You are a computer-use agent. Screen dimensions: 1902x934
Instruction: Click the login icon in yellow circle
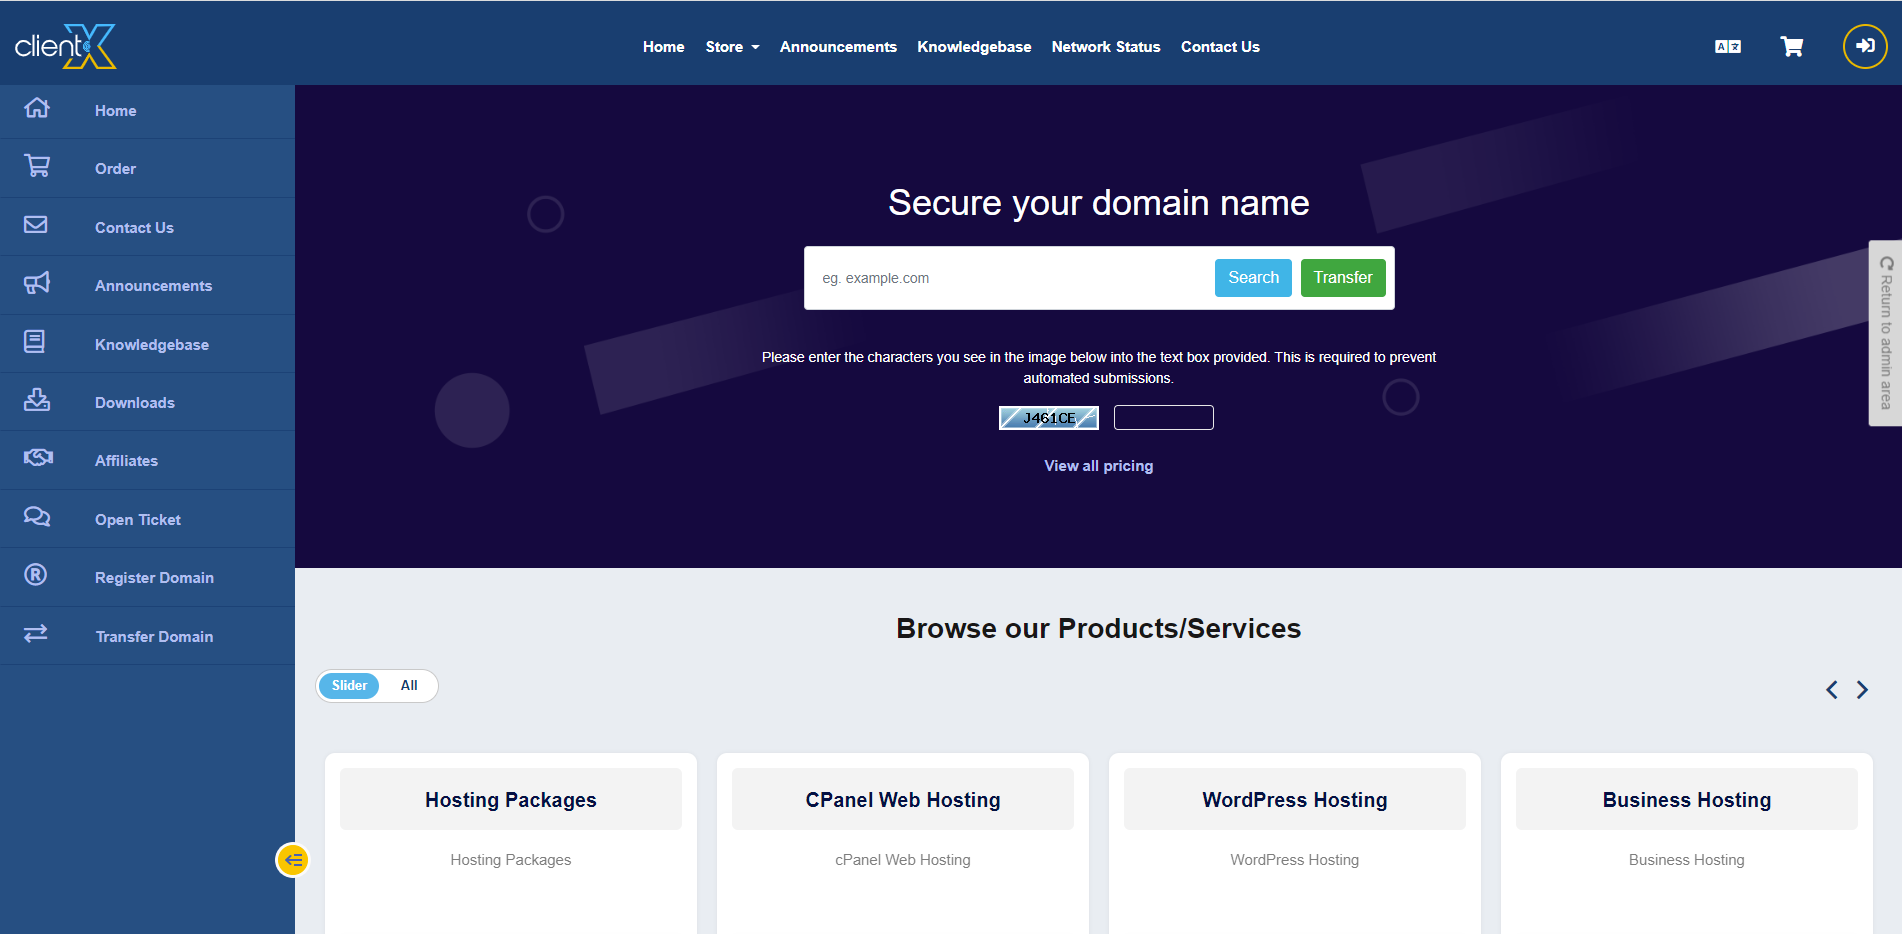(1864, 46)
